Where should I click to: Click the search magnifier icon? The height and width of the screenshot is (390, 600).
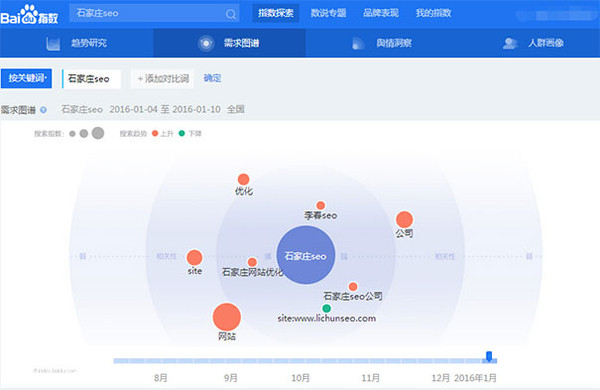pos(231,14)
